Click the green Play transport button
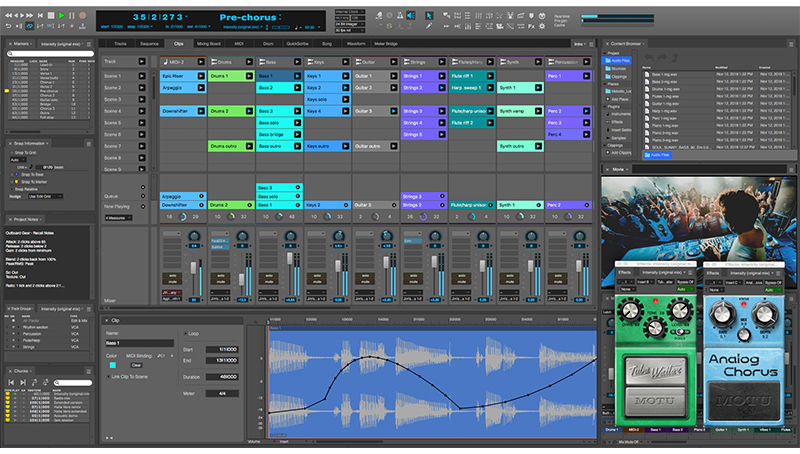This screenshot has width=800, height=454. [61, 16]
